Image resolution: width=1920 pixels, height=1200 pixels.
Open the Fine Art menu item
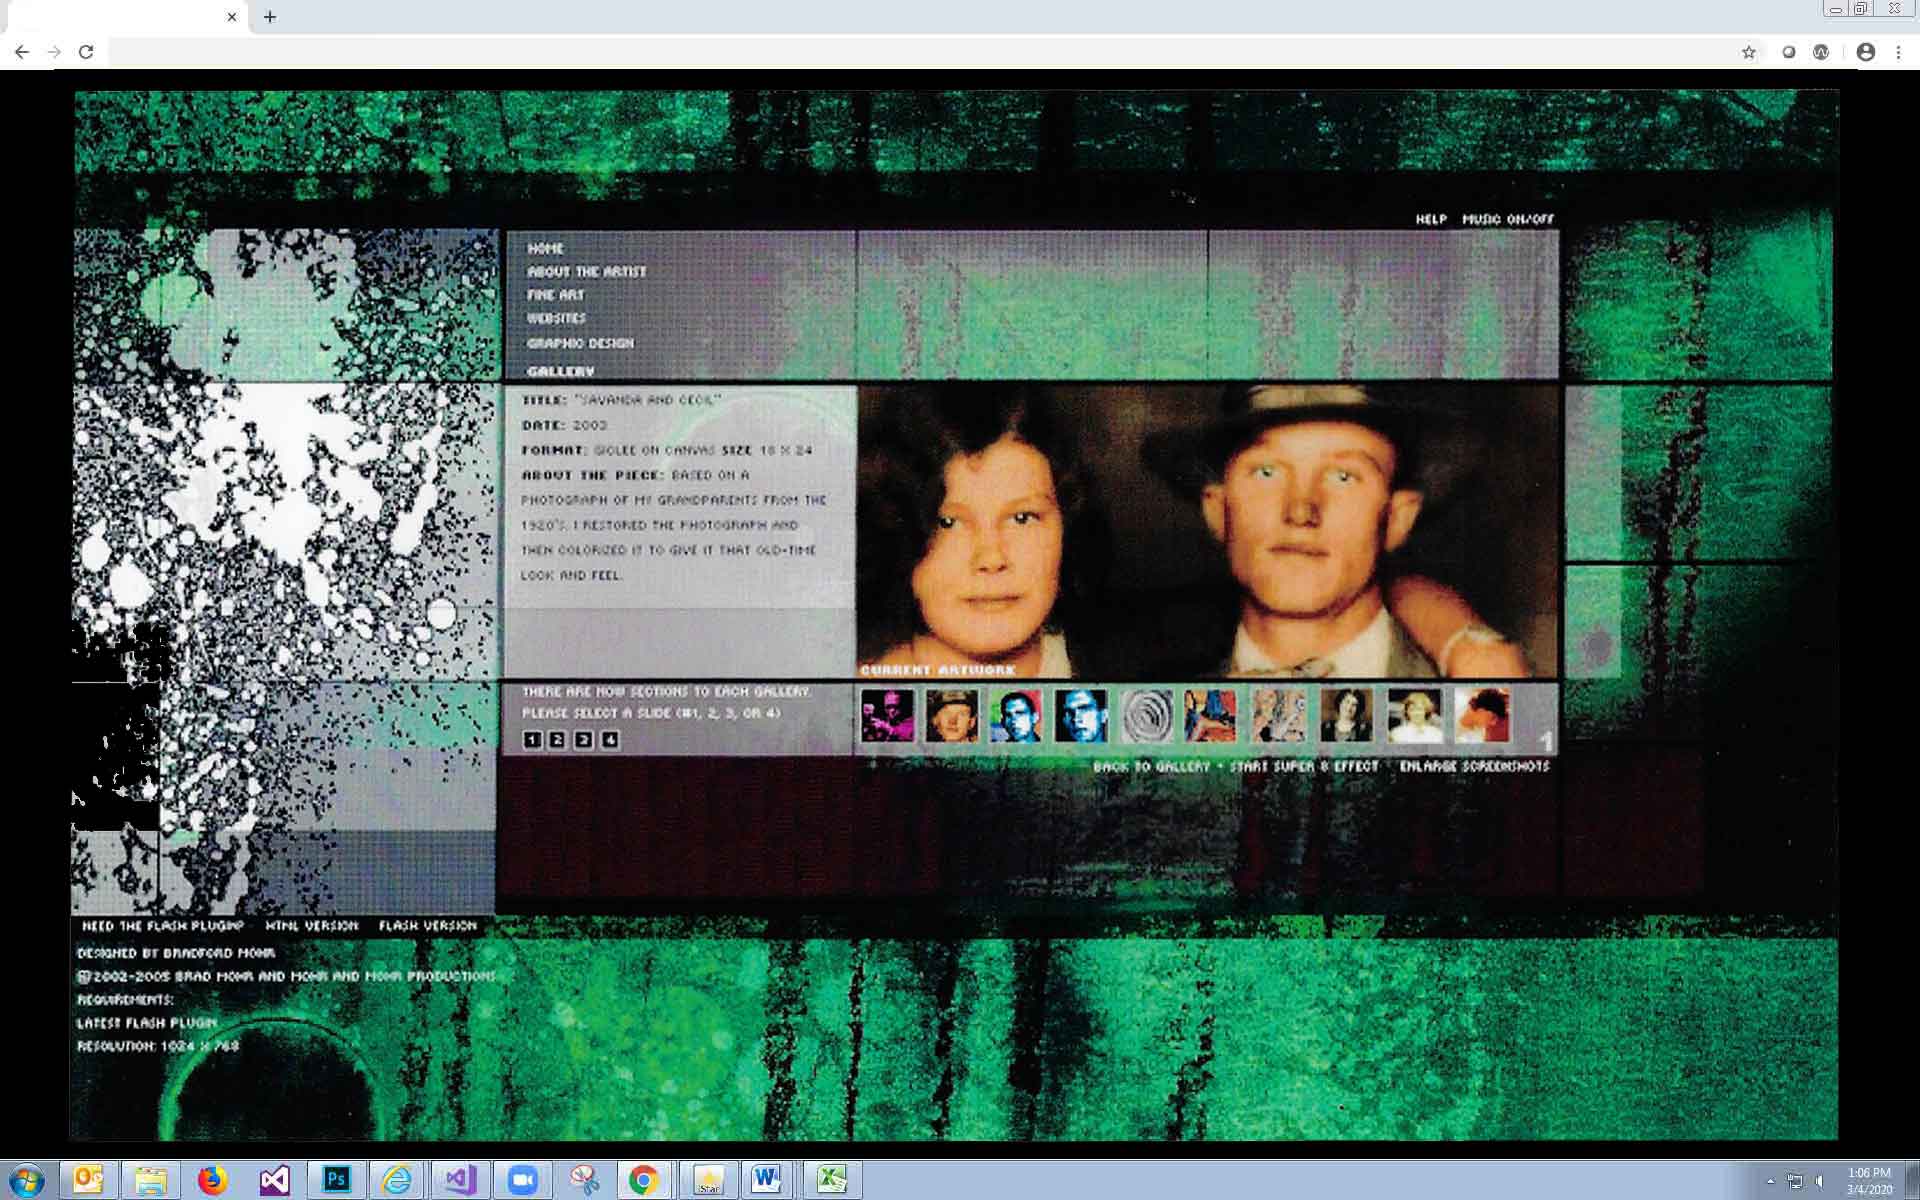coord(556,295)
